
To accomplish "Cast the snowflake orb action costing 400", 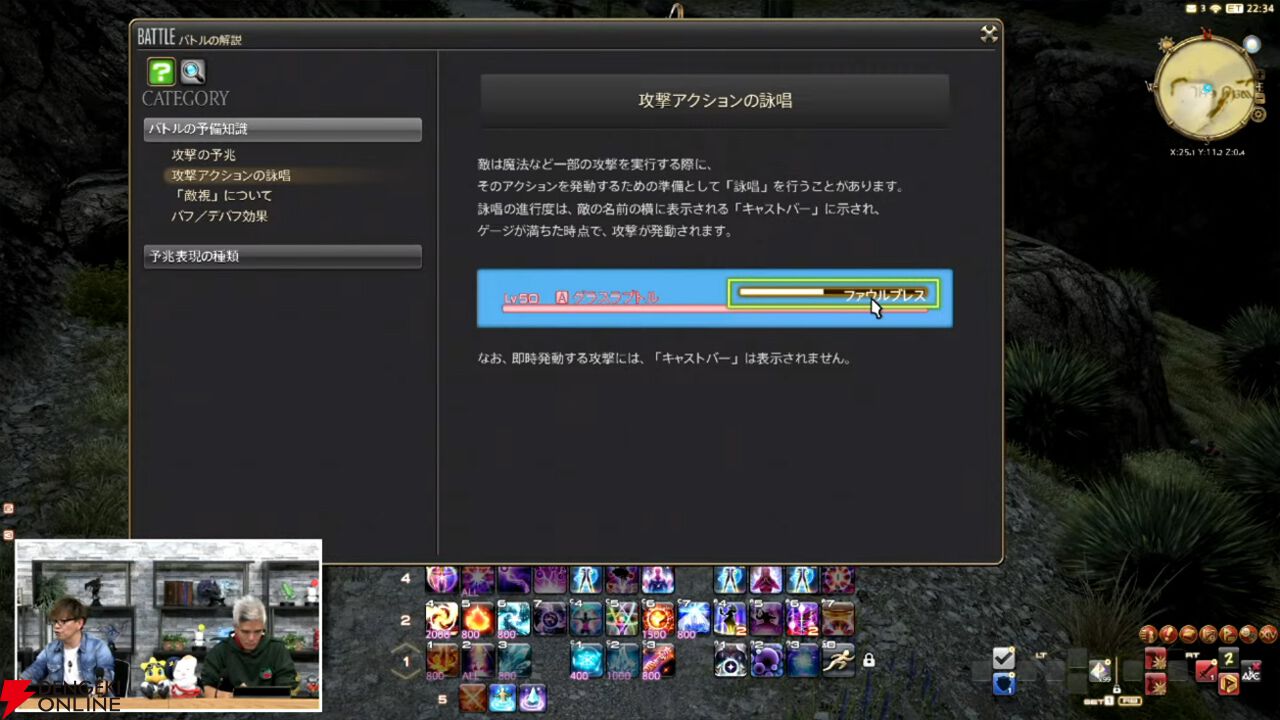I will (586, 660).
